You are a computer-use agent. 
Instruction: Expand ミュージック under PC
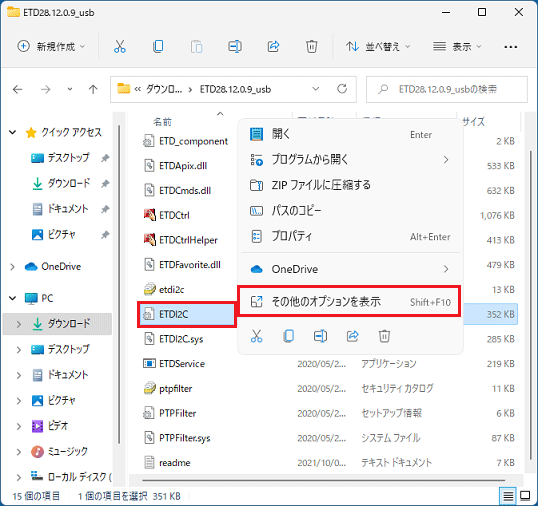click(x=19, y=452)
